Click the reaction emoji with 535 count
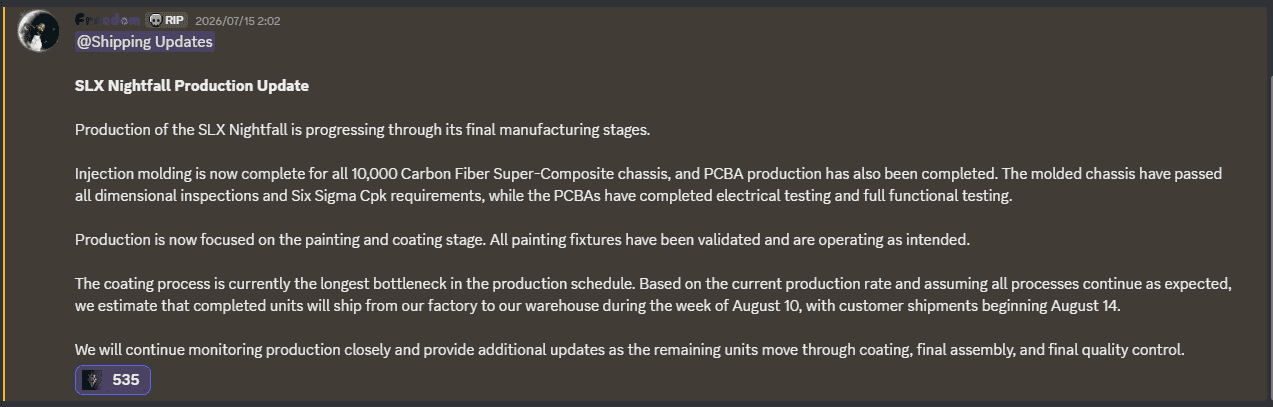The image size is (1273, 407). 93,380
